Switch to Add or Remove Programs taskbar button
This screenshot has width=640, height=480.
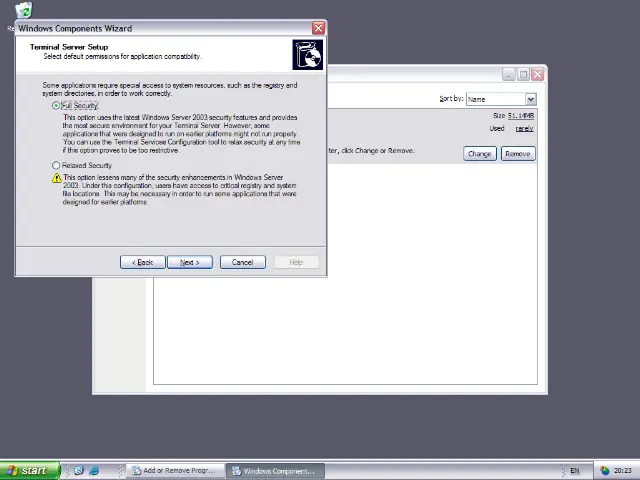click(176, 471)
